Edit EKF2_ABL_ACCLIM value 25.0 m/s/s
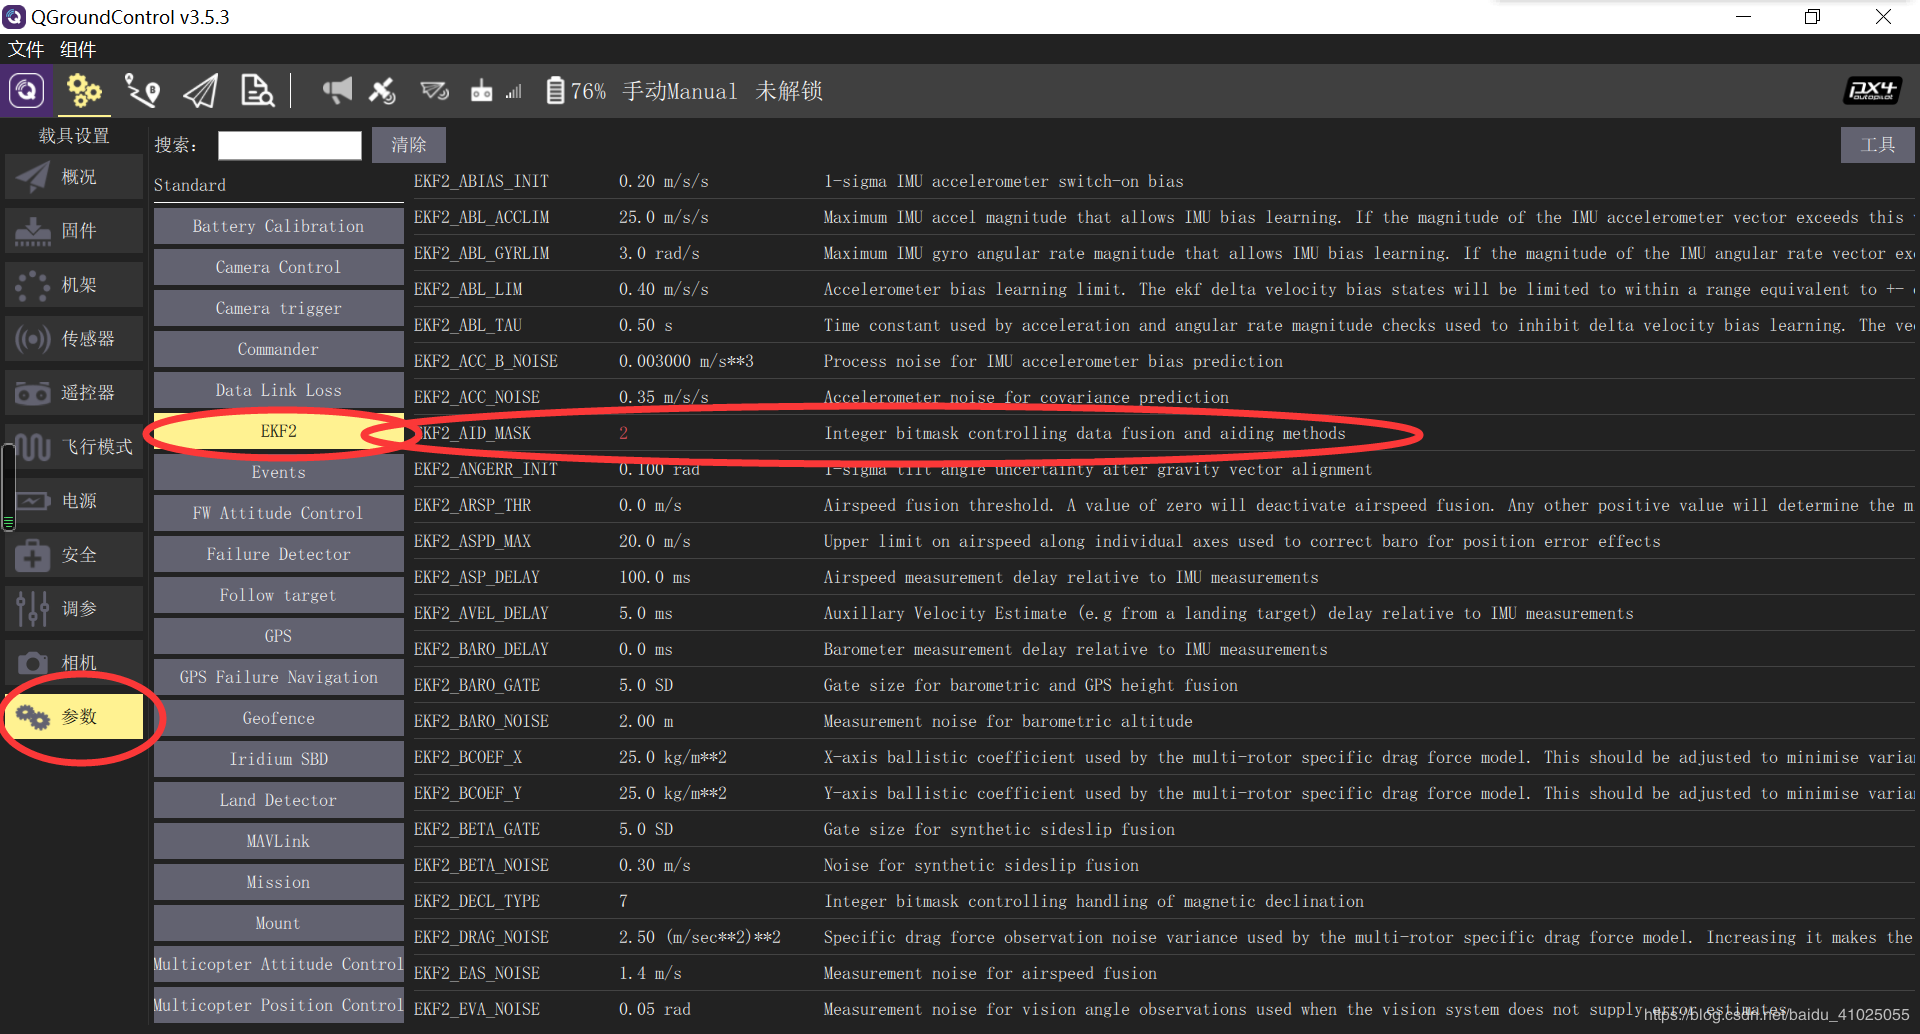 663,217
